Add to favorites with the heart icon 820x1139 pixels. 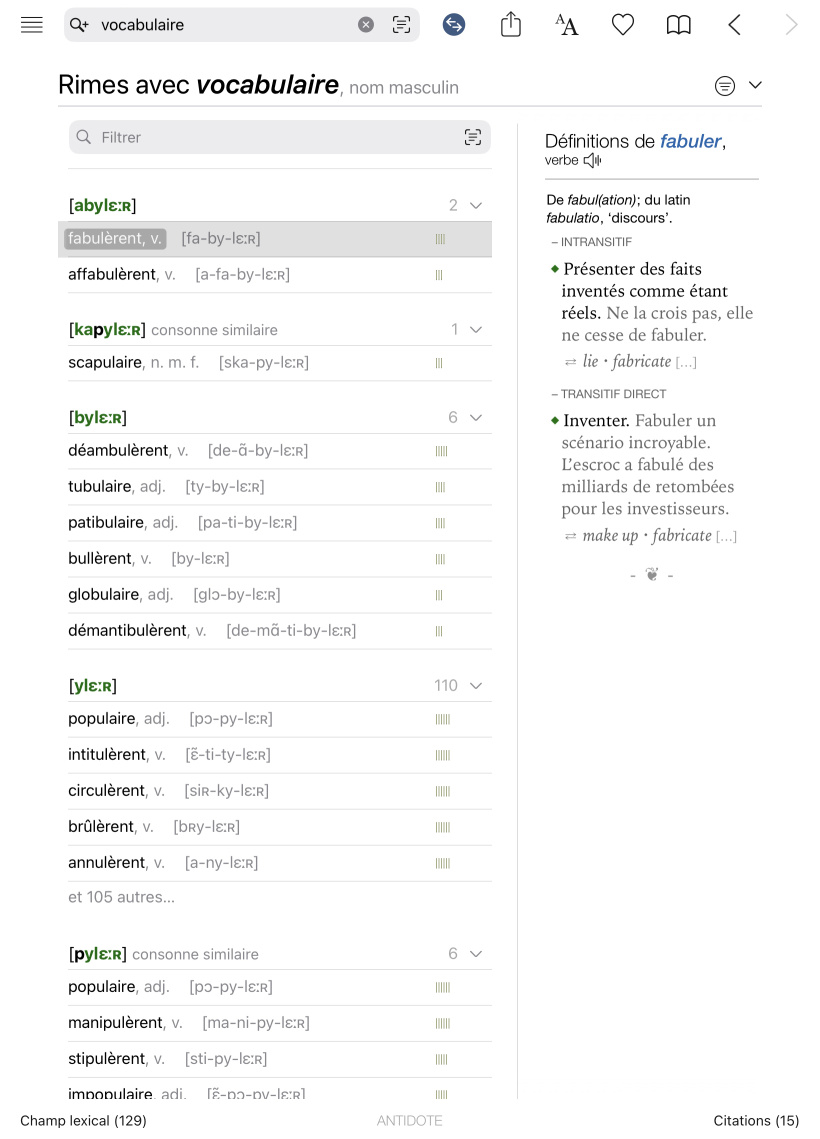pos(622,25)
